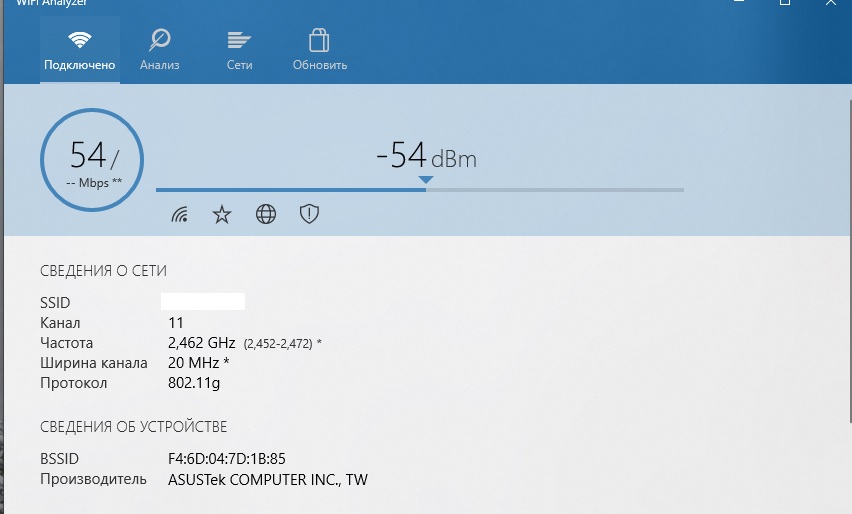Viewport: 852px width, 514px height.
Task: Open the Подключено tab
Action: [80, 50]
